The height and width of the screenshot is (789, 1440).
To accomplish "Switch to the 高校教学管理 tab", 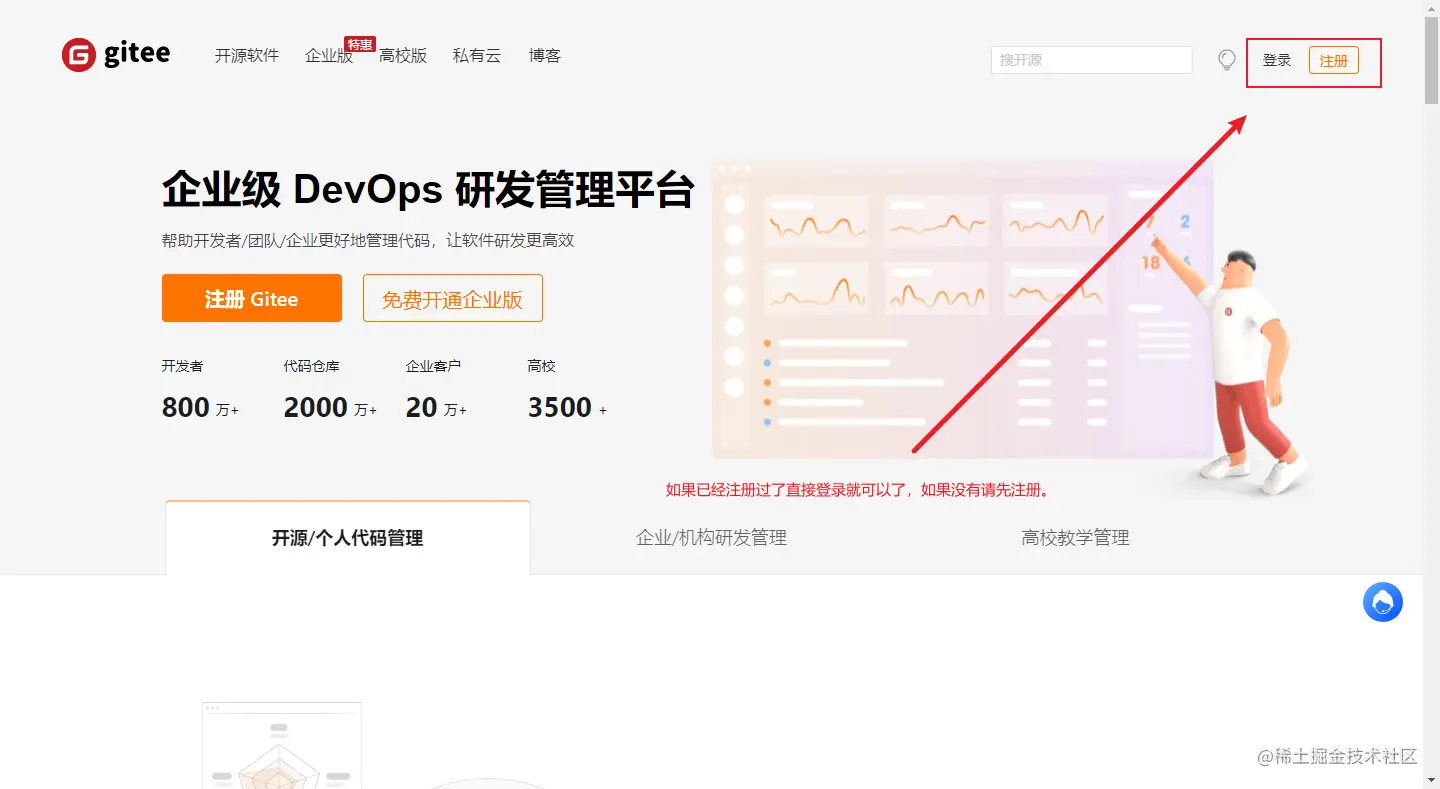I will 1076,538.
